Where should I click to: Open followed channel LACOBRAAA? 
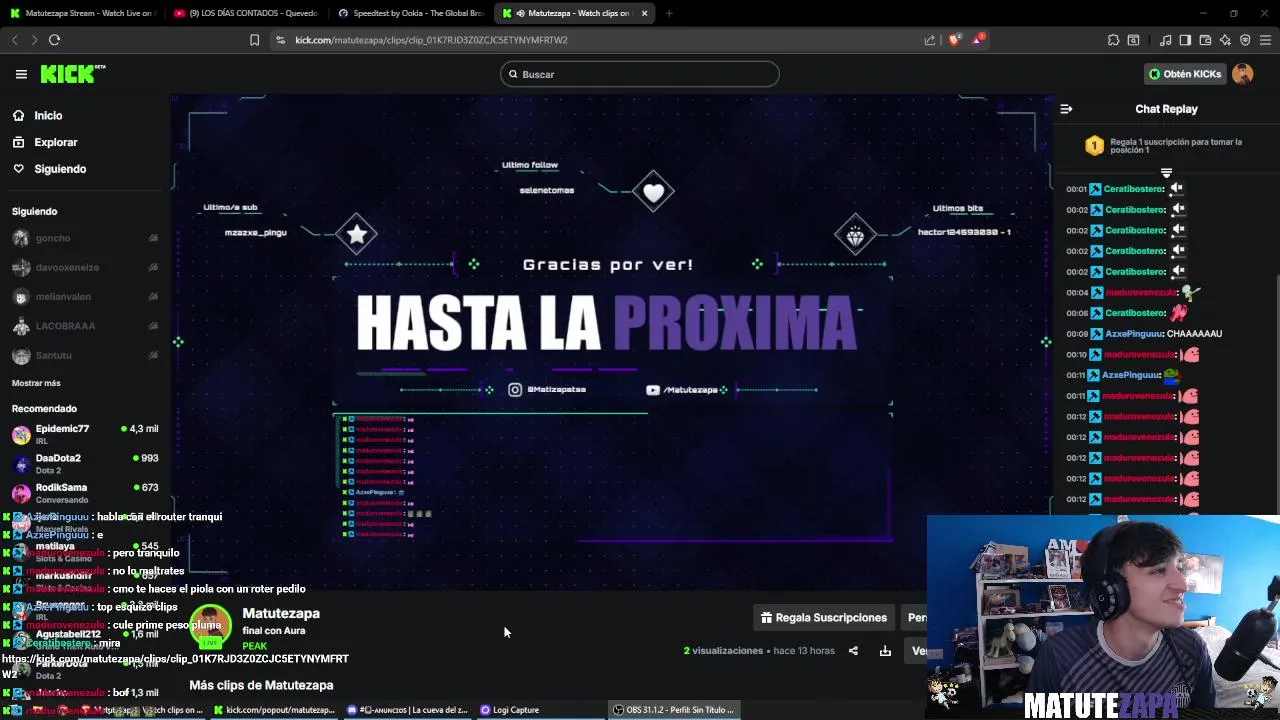point(85,326)
